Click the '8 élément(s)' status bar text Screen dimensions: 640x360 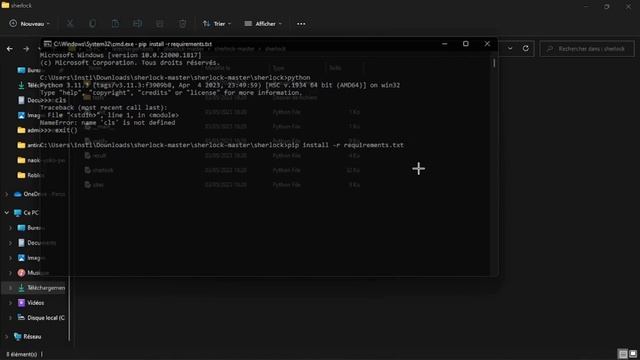(x=21, y=354)
